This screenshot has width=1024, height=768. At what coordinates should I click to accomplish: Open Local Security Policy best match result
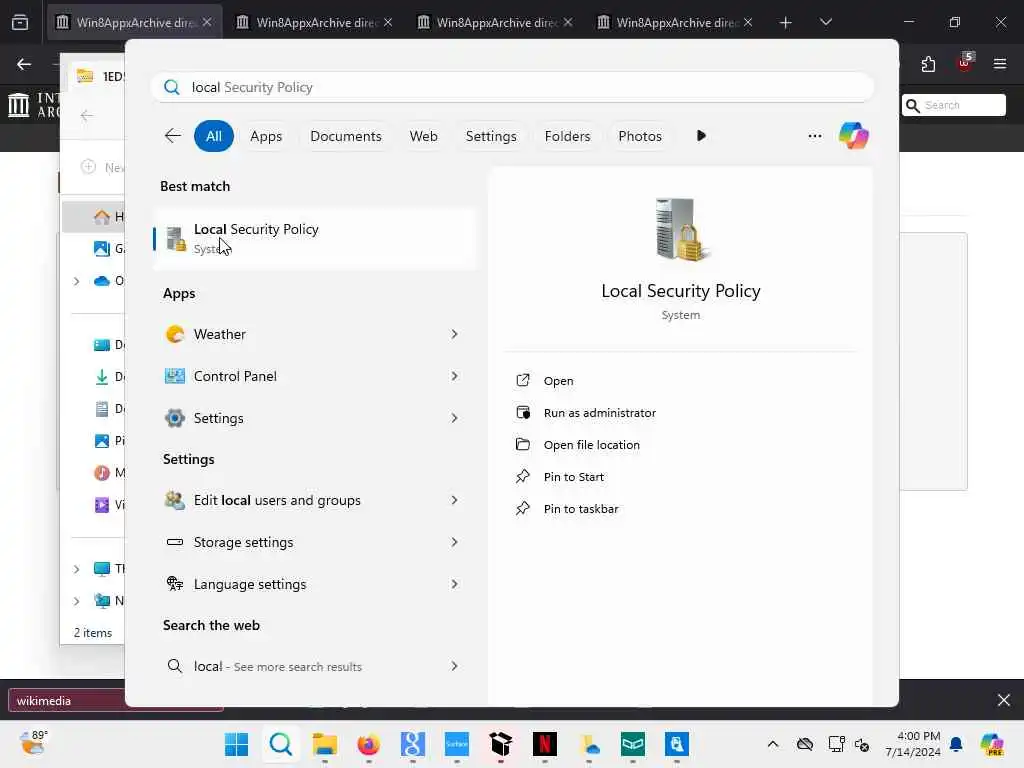click(x=316, y=238)
